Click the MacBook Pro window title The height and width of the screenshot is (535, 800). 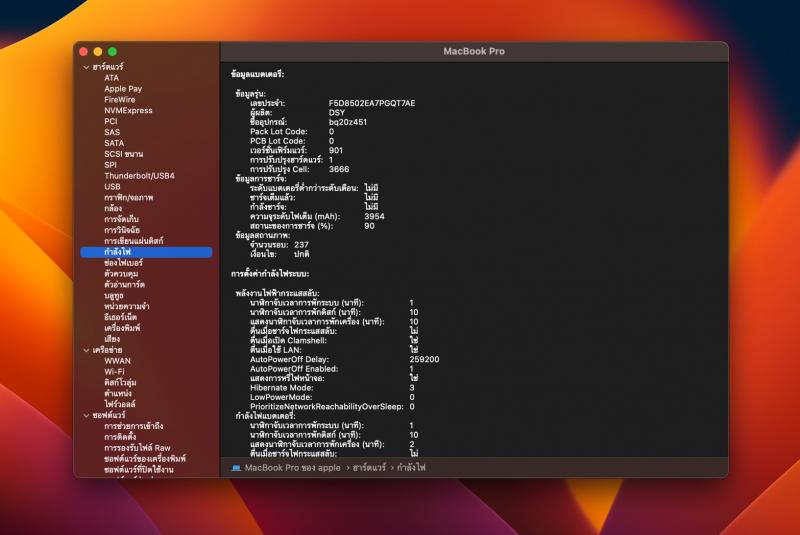click(x=473, y=52)
